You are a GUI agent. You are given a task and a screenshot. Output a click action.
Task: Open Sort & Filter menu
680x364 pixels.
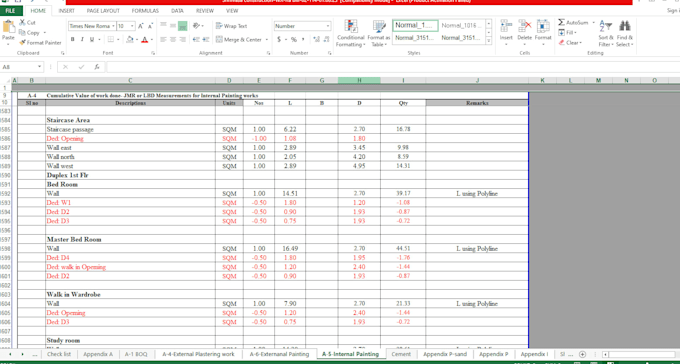coord(606,34)
